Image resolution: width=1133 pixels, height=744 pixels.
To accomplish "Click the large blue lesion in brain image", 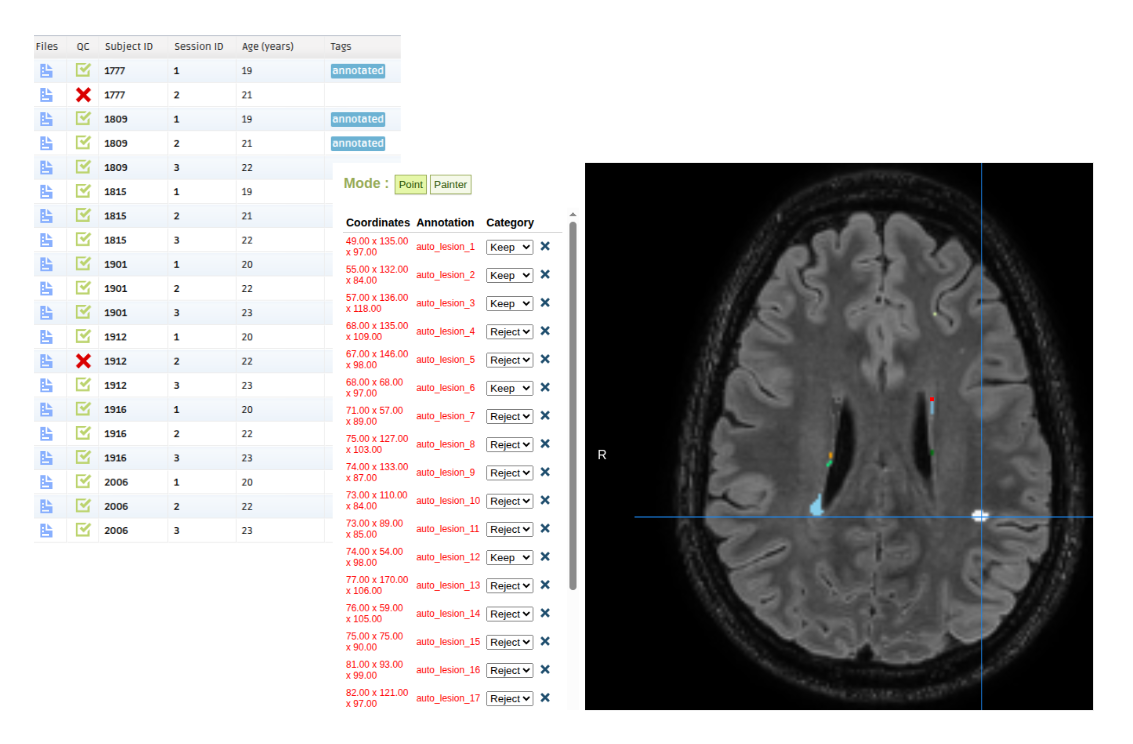I will pos(817,505).
